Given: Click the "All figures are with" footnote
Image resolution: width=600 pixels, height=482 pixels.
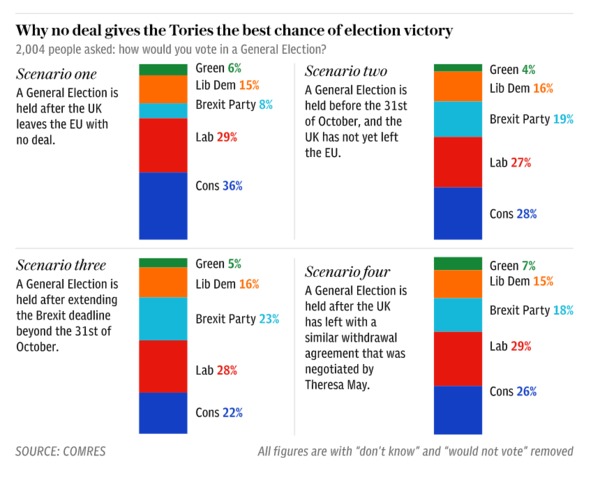Looking at the screenshot, I should point(415,452).
